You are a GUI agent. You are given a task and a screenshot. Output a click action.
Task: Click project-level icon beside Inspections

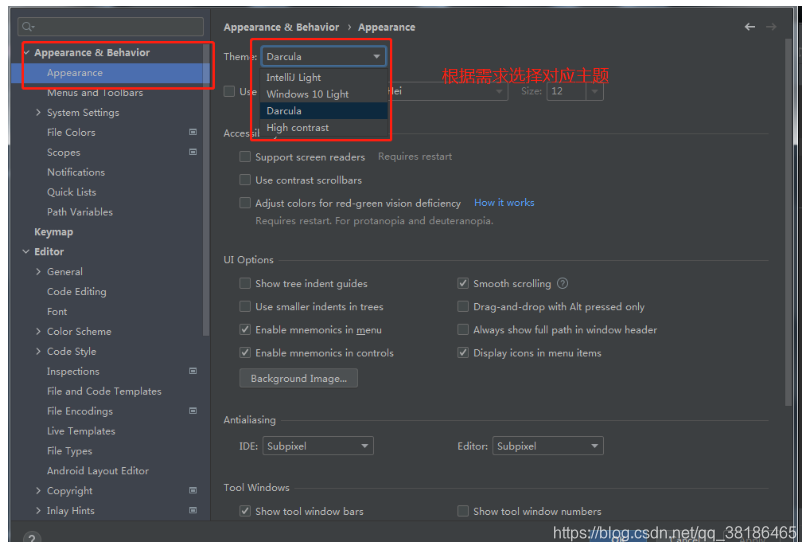pos(193,371)
